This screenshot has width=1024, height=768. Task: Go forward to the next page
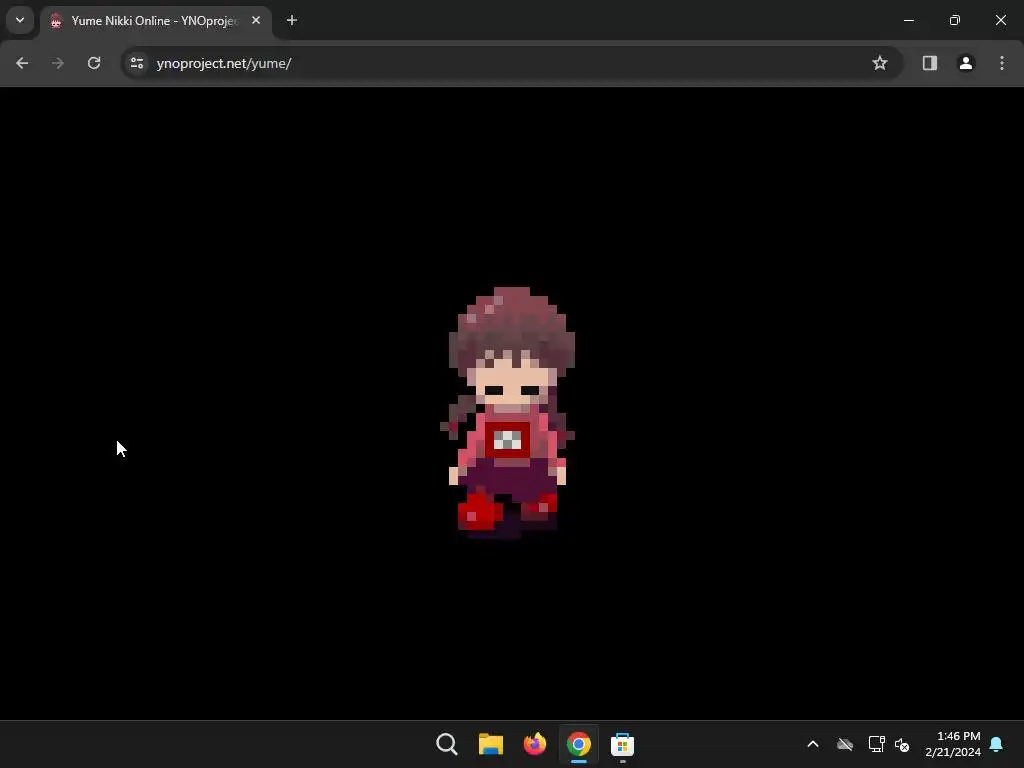(58, 63)
